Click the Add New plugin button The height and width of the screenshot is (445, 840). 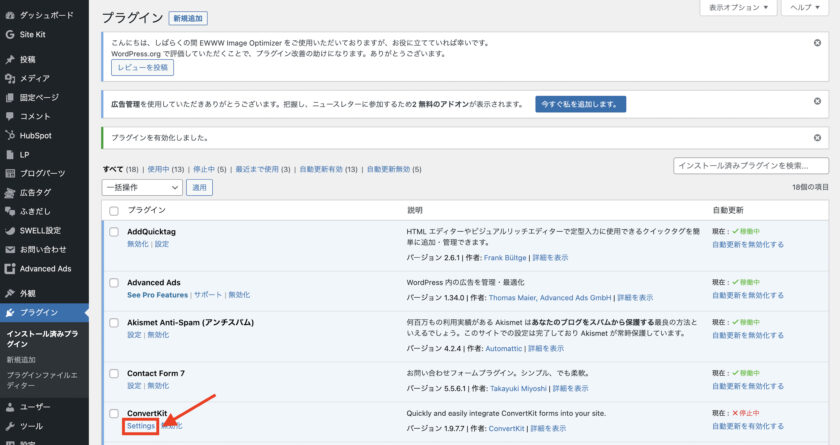click(x=188, y=18)
